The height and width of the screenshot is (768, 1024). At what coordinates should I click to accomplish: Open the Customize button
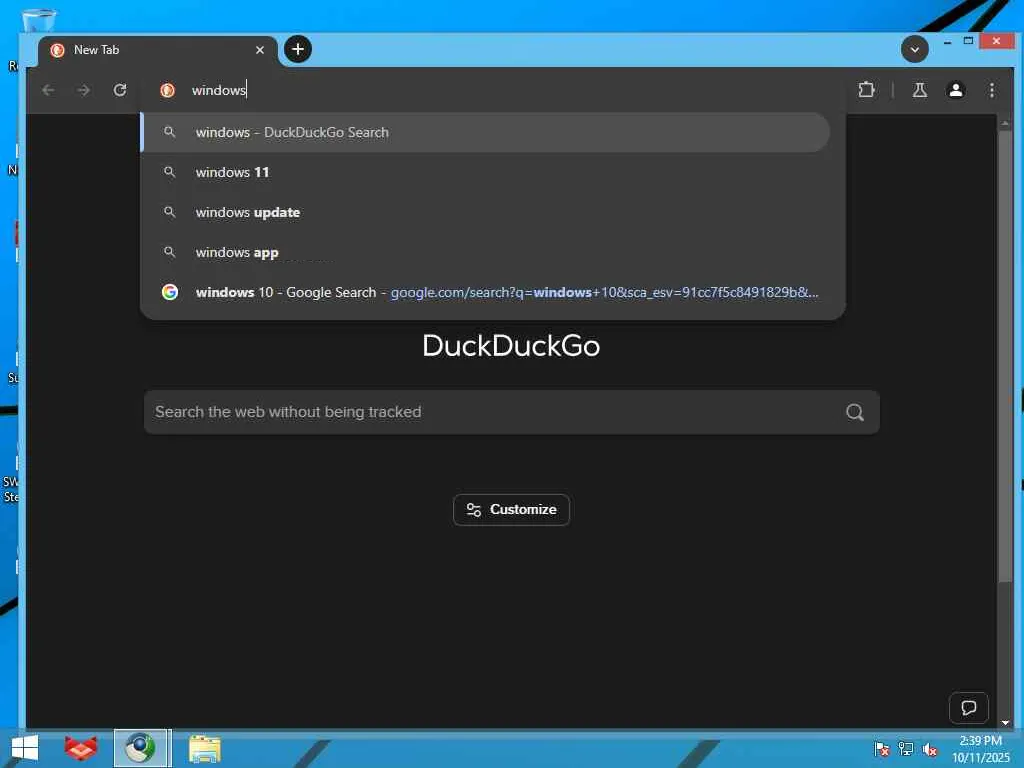[x=511, y=509]
